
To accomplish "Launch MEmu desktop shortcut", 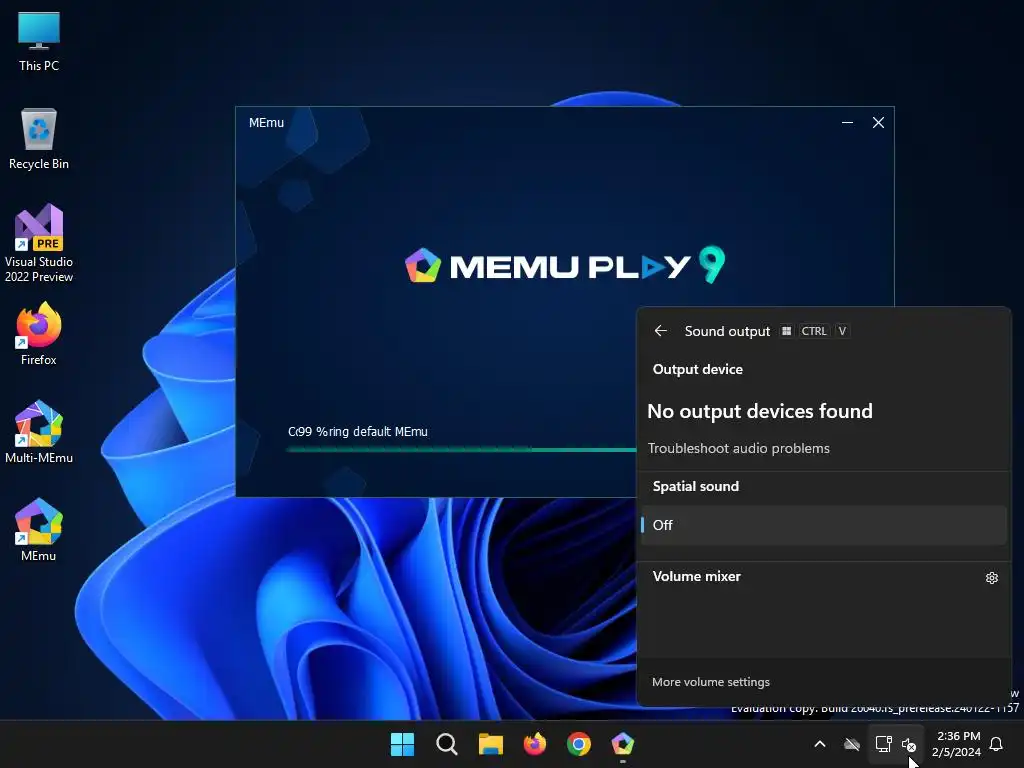I will tap(39, 530).
